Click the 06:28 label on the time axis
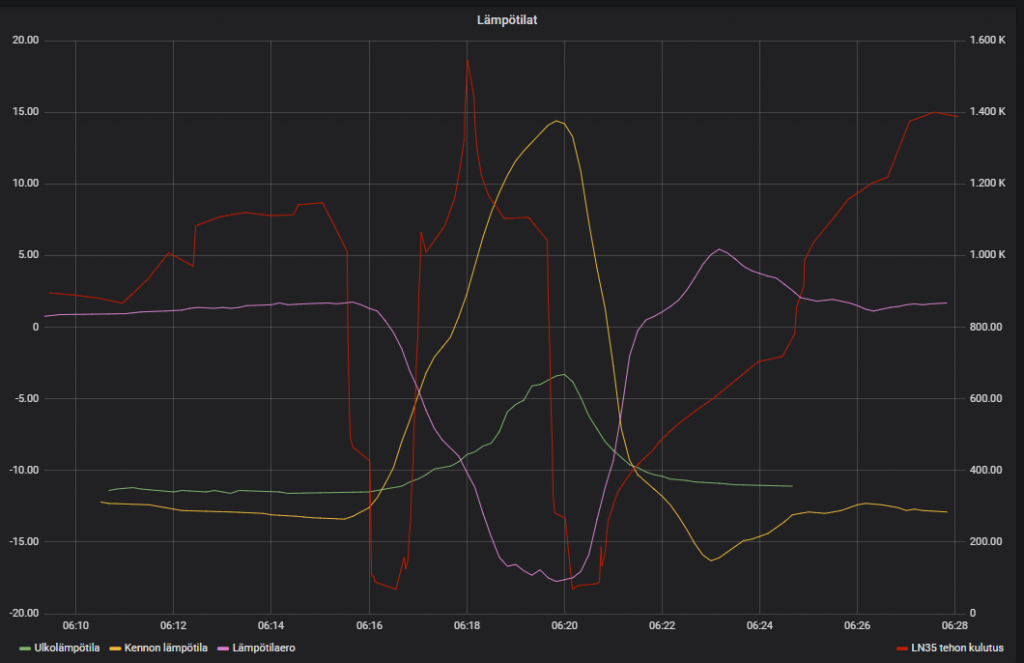 click(x=955, y=625)
